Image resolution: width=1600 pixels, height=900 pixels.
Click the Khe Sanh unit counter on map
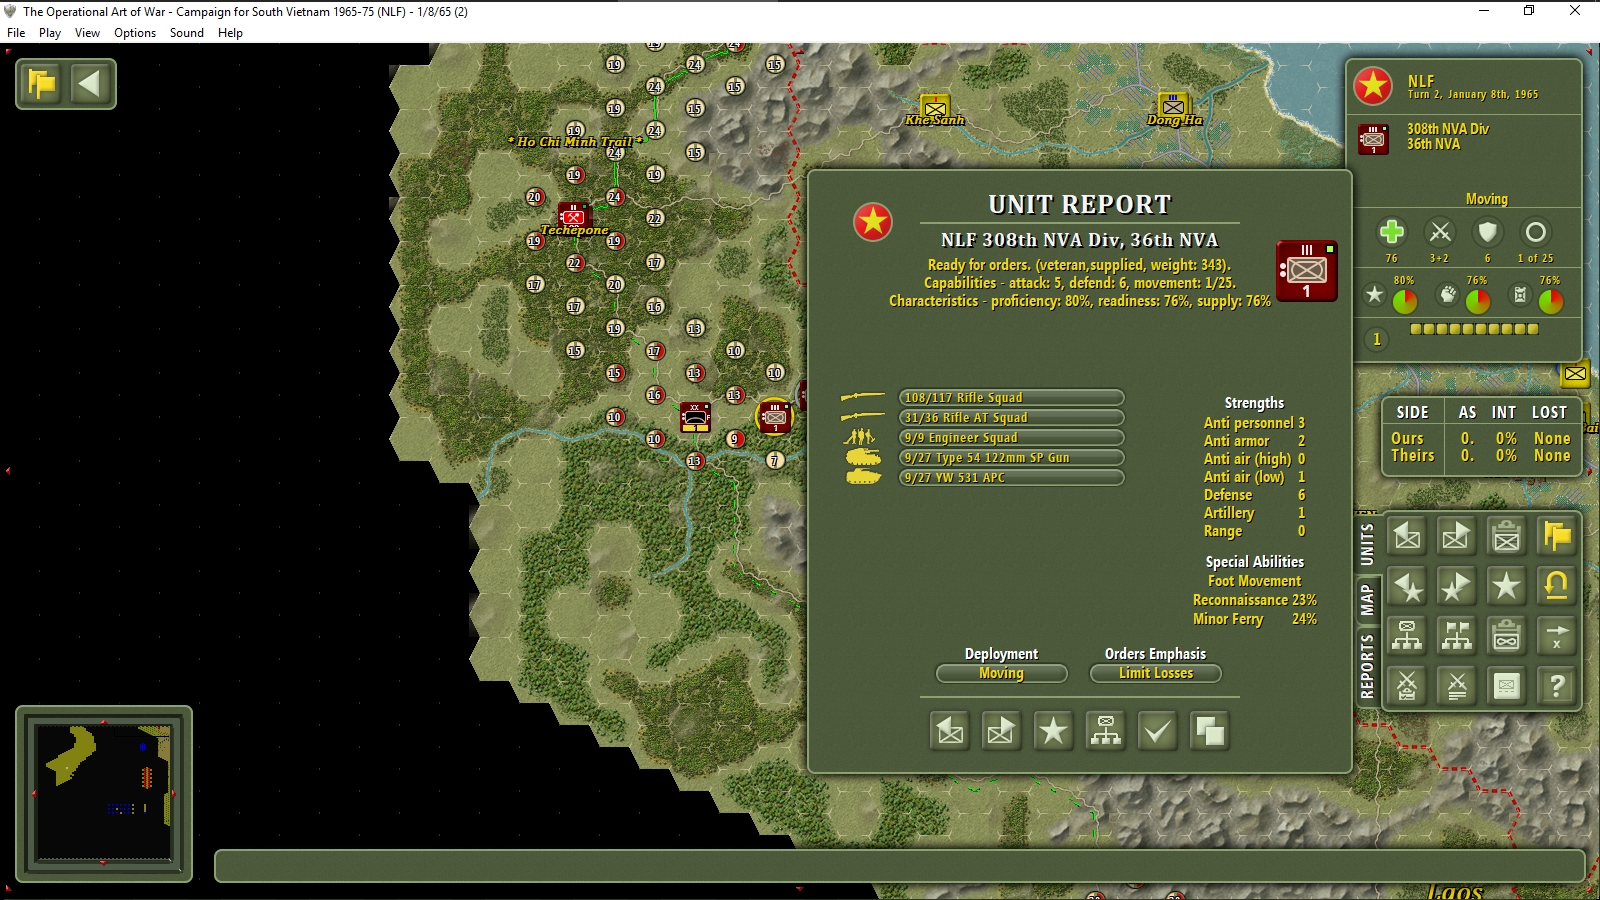[935, 107]
